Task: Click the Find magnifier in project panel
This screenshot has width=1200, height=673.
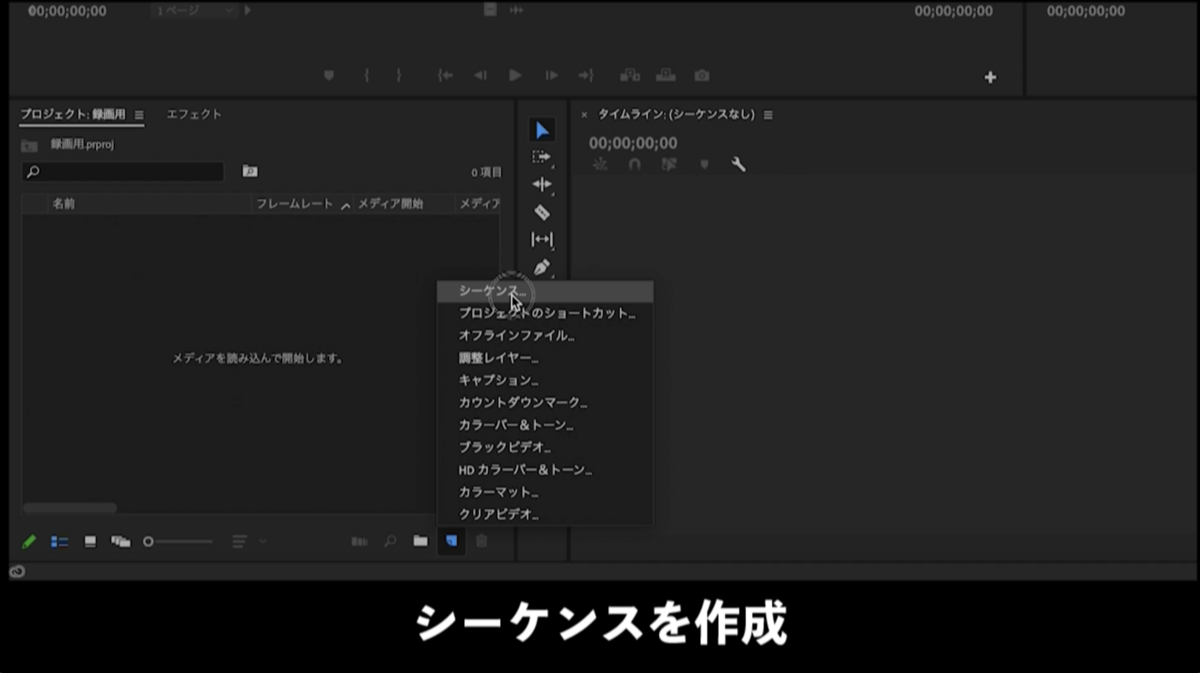Action: point(390,541)
